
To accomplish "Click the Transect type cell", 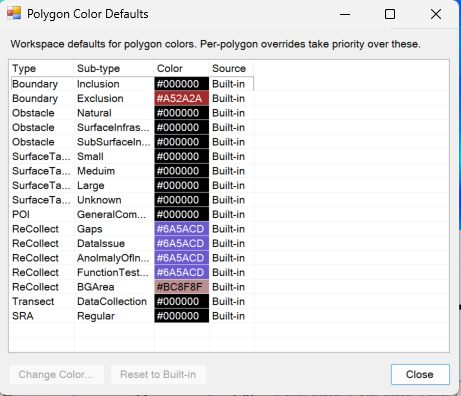I will coord(42,301).
